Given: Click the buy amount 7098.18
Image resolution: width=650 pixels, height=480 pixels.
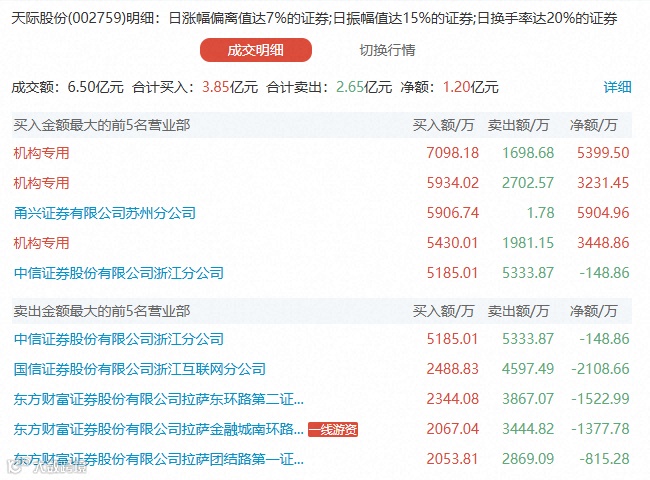Looking at the screenshot, I should (453, 153).
